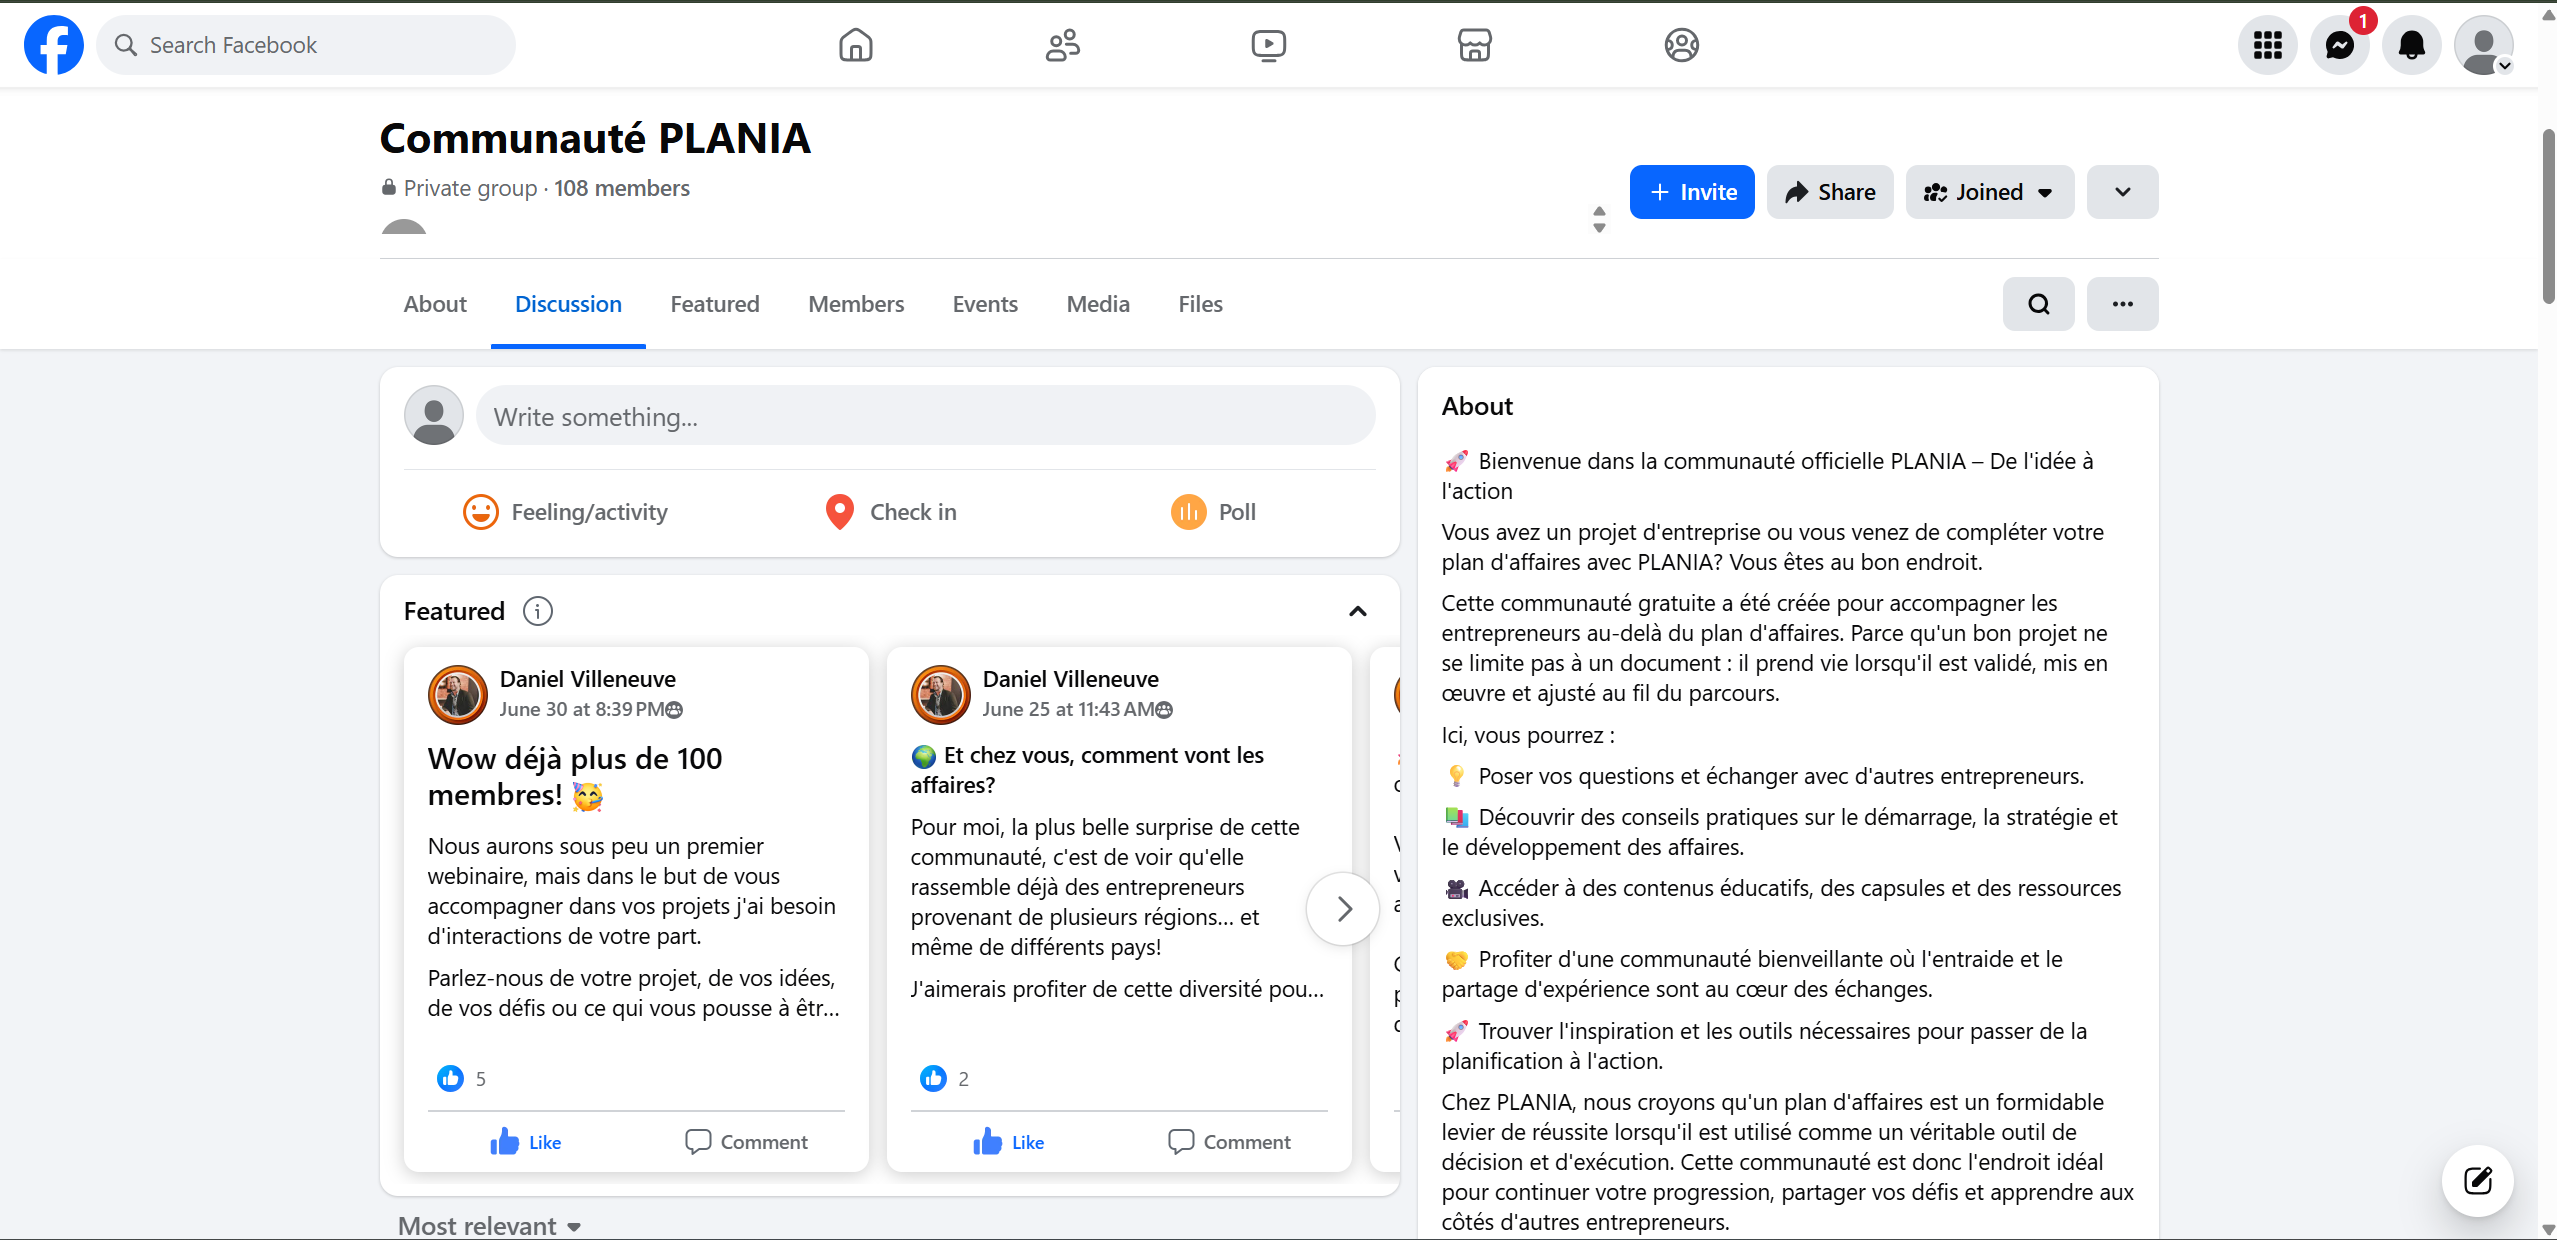
Task: Open the June 30 at 8:39 PM timestamp
Action: pos(582,709)
